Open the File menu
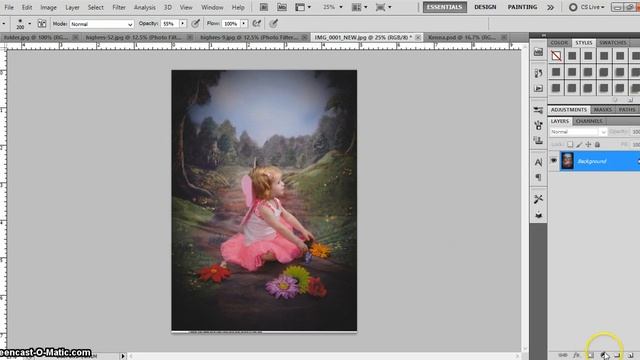The image size is (640, 360). point(9,7)
